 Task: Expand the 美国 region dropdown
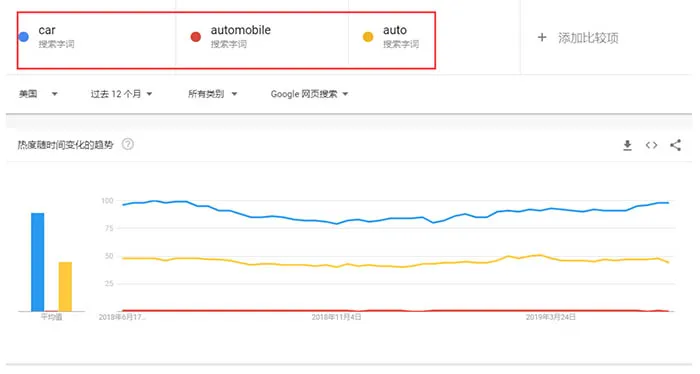point(38,94)
